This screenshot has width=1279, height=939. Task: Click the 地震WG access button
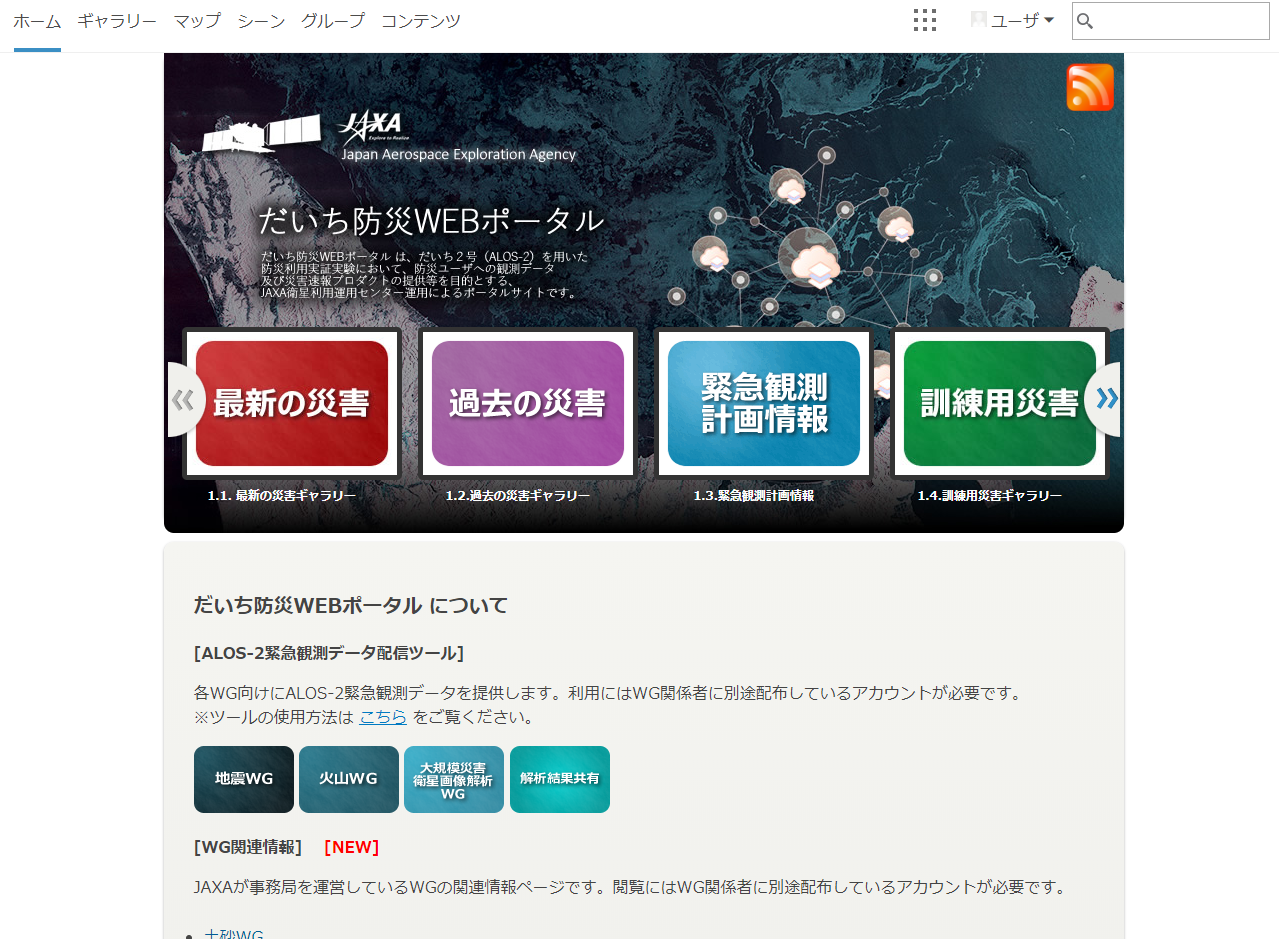pyautogui.click(x=243, y=779)
